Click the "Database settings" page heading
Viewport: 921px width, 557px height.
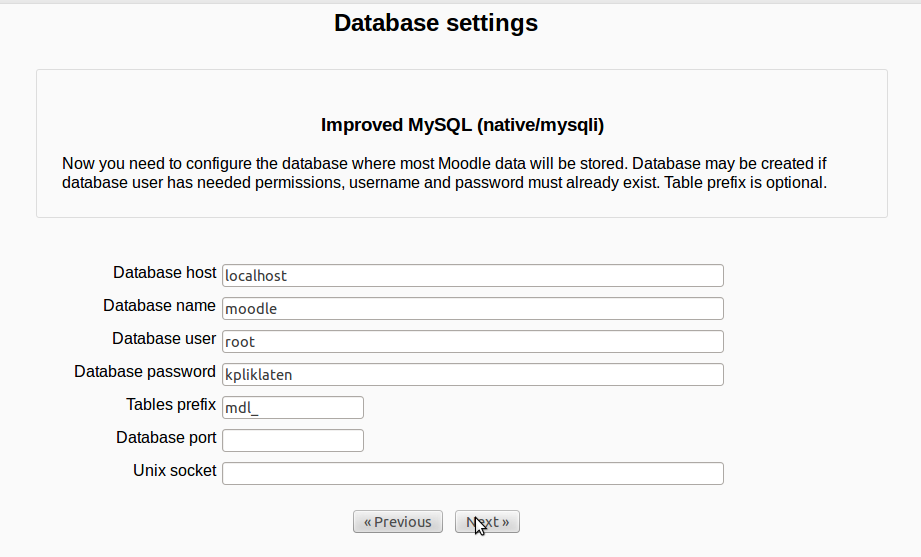[436, 23]
